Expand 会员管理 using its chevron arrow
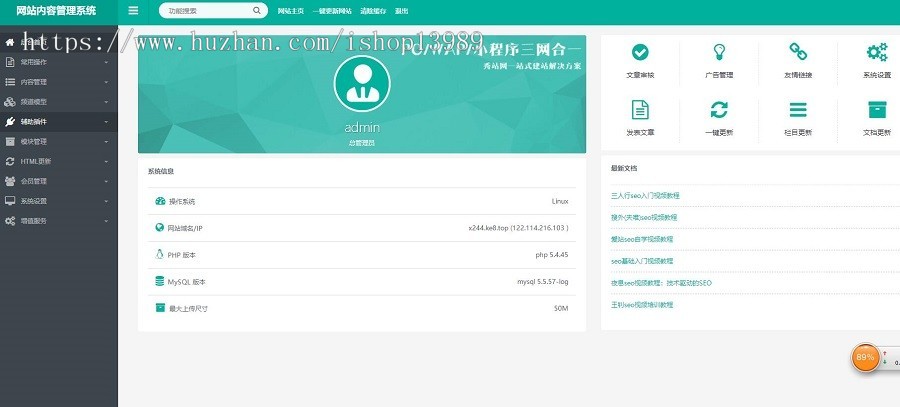This screenshot has width=900, height=407. pyautogui.click(x=106, y=181)
